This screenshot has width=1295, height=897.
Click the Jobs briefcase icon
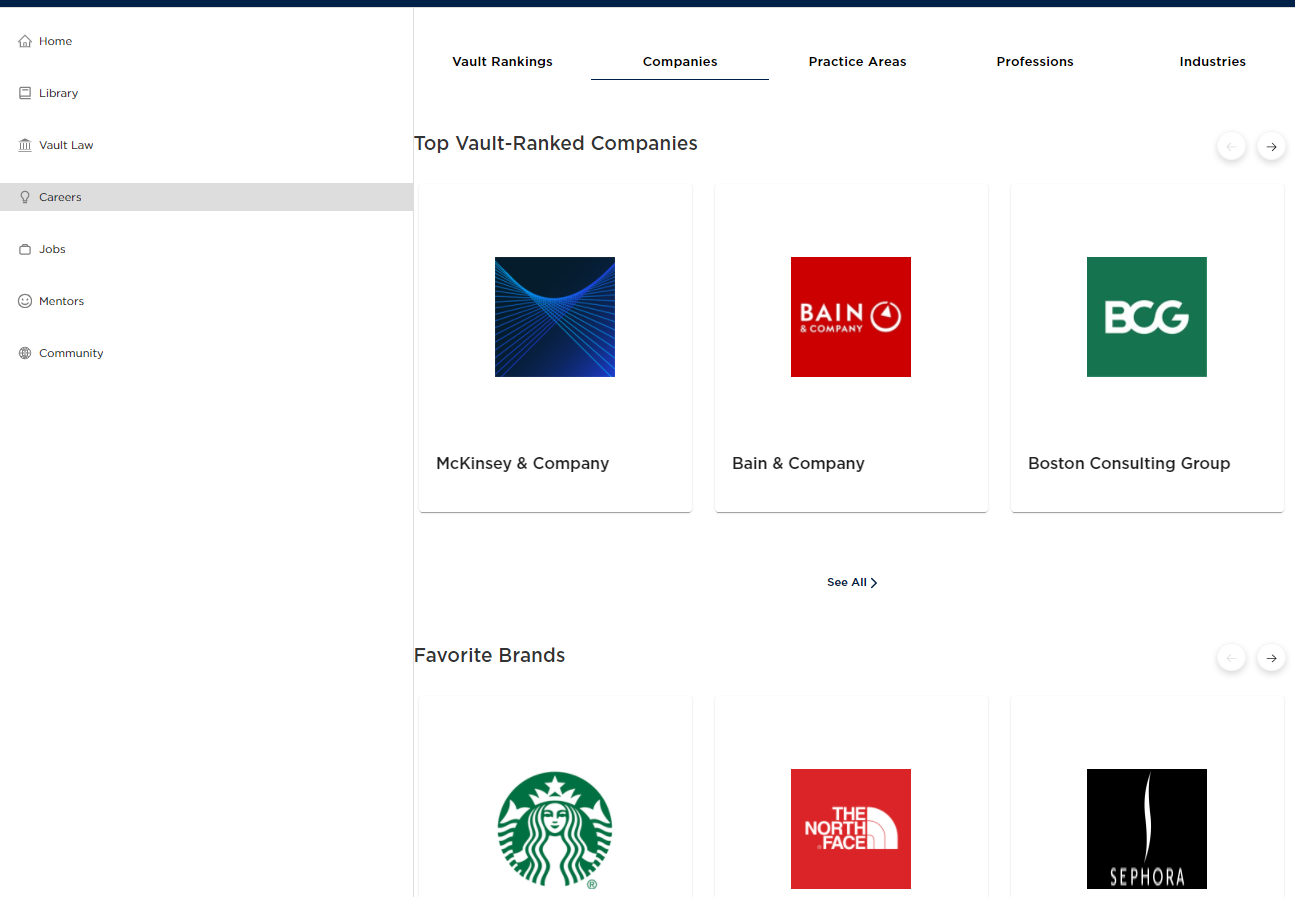pyautogui.click(x=25, y=250)
